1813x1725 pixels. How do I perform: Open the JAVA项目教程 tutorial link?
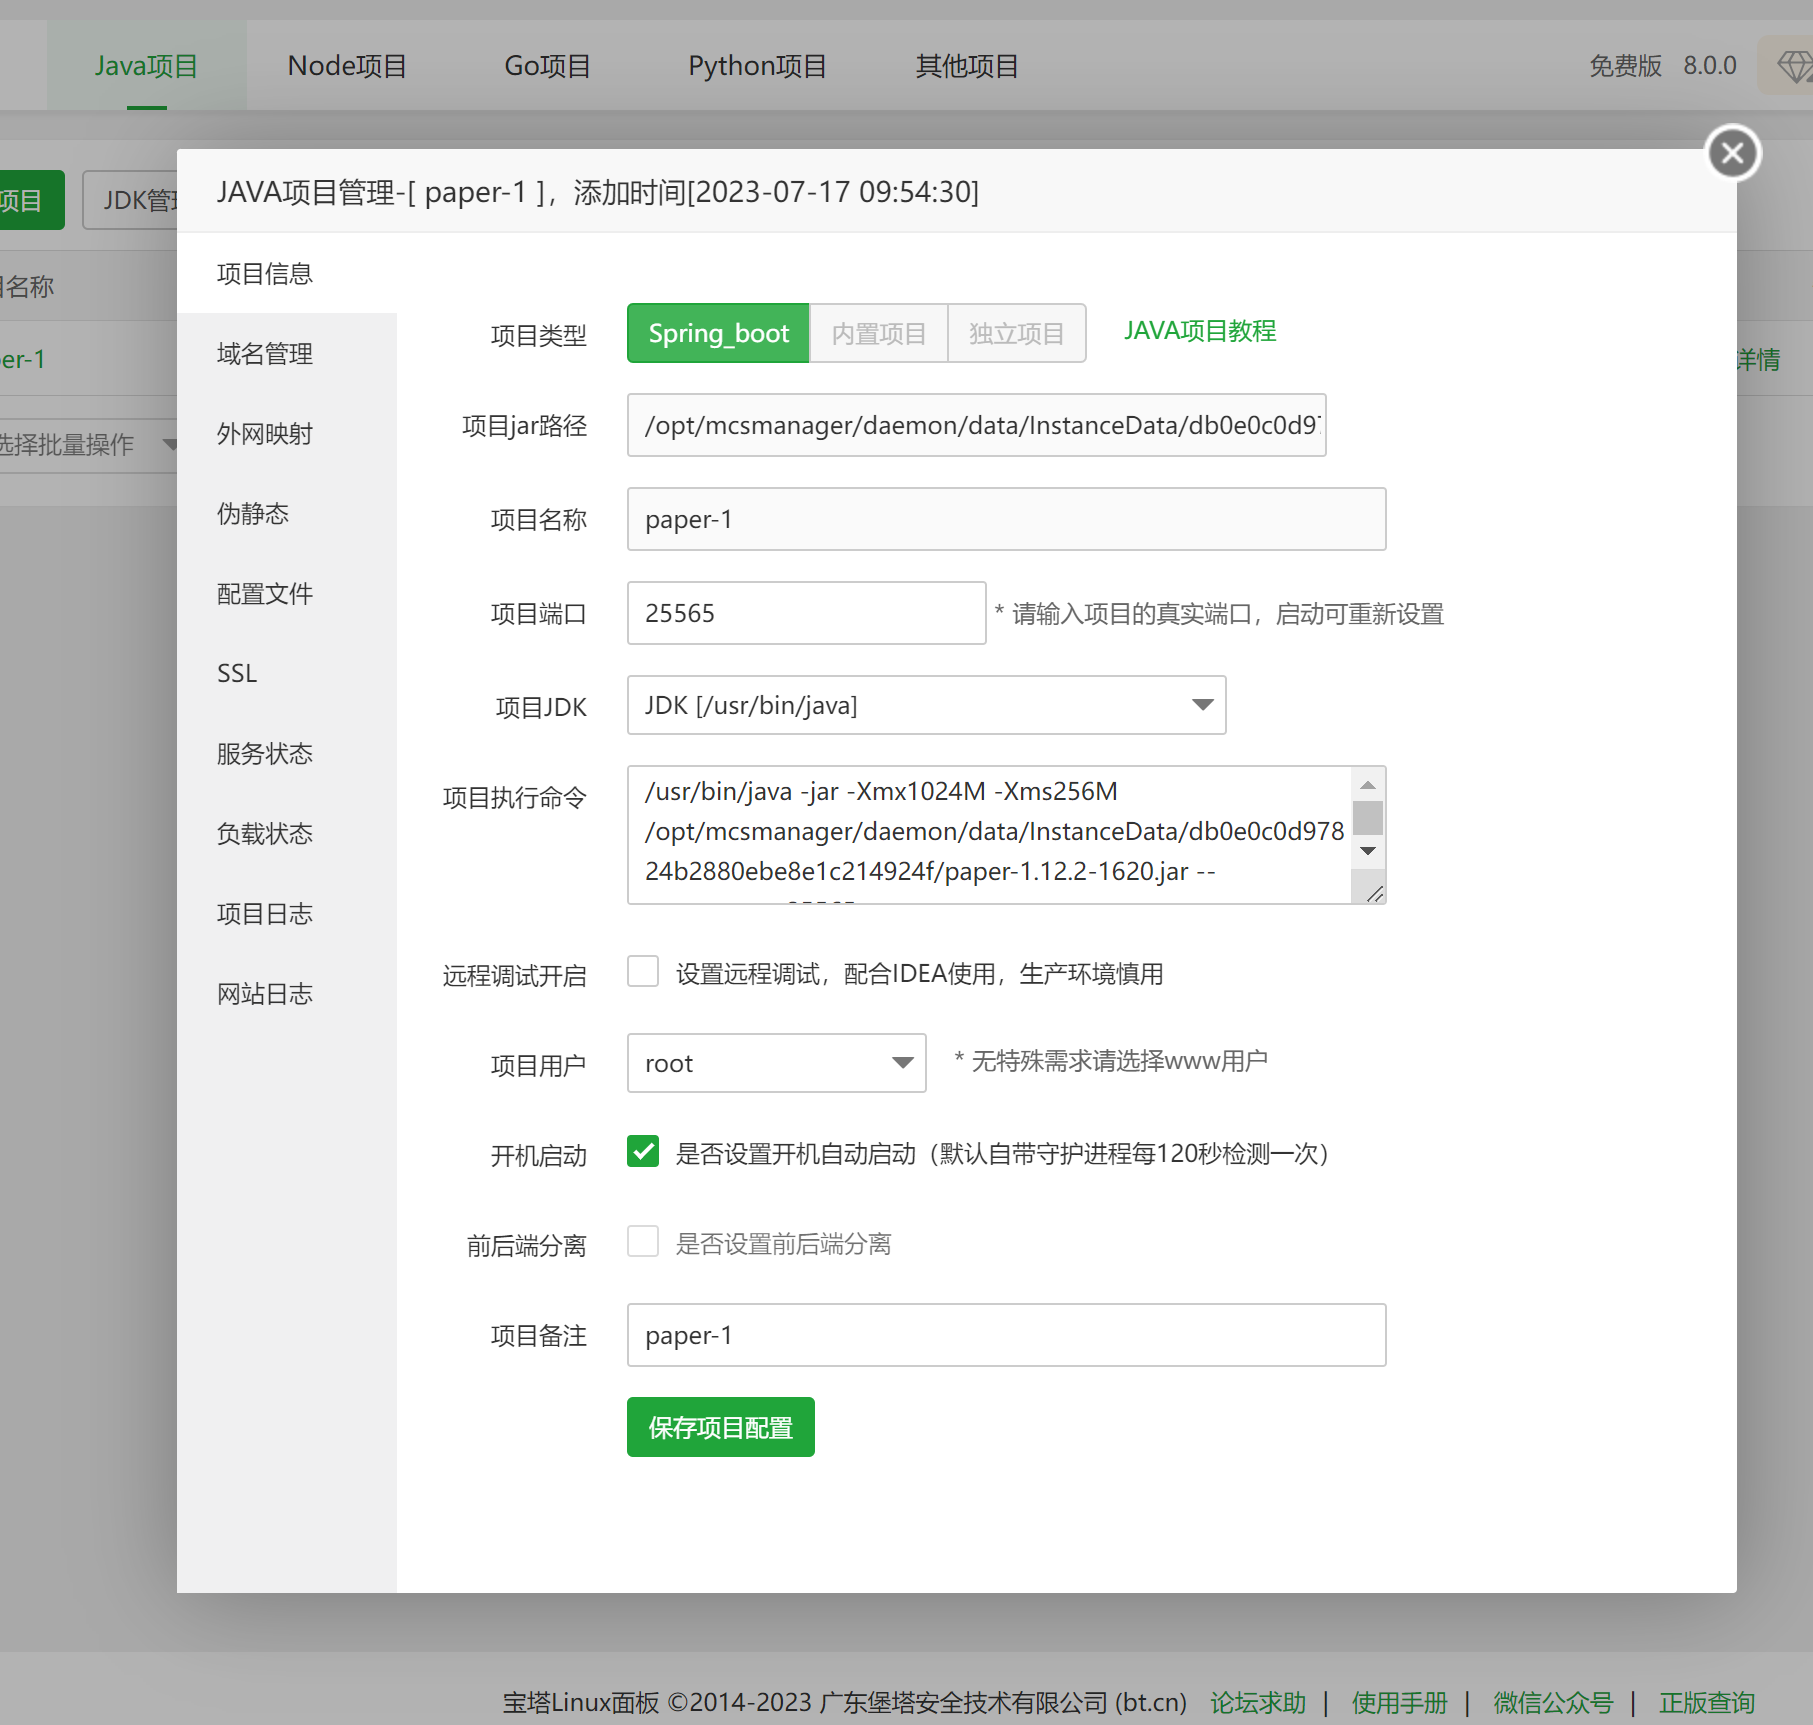1200,331
